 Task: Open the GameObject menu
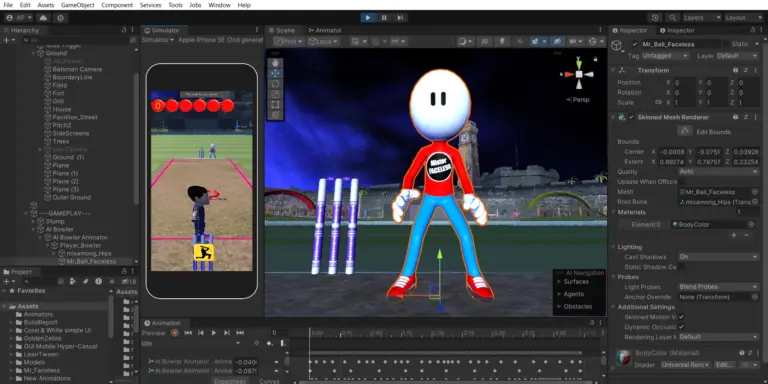[x=78, y=5]
